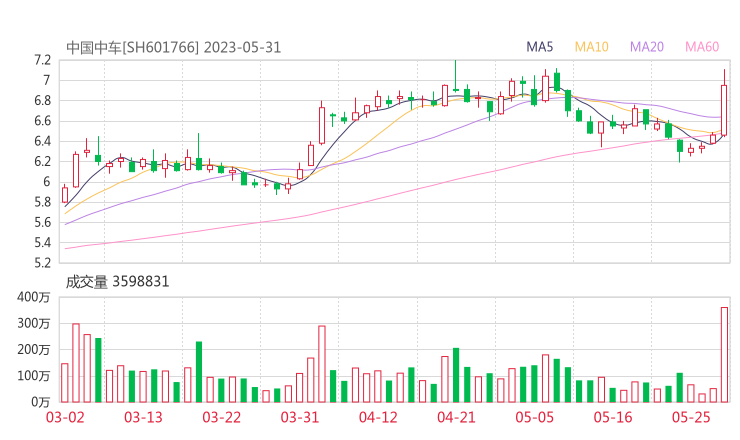740x440 pixels.
Task: Click the 03-02 date axis label
Action: coord(65,417)
